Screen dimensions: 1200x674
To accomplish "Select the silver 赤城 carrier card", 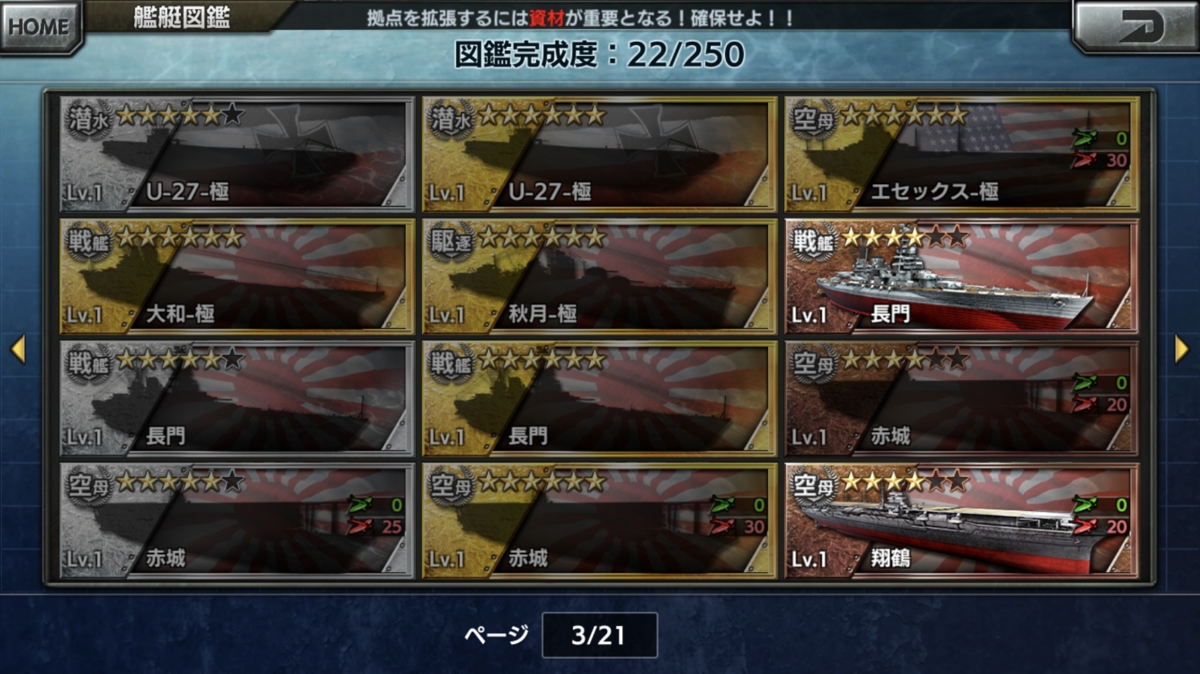I will (x=237, y=521).
